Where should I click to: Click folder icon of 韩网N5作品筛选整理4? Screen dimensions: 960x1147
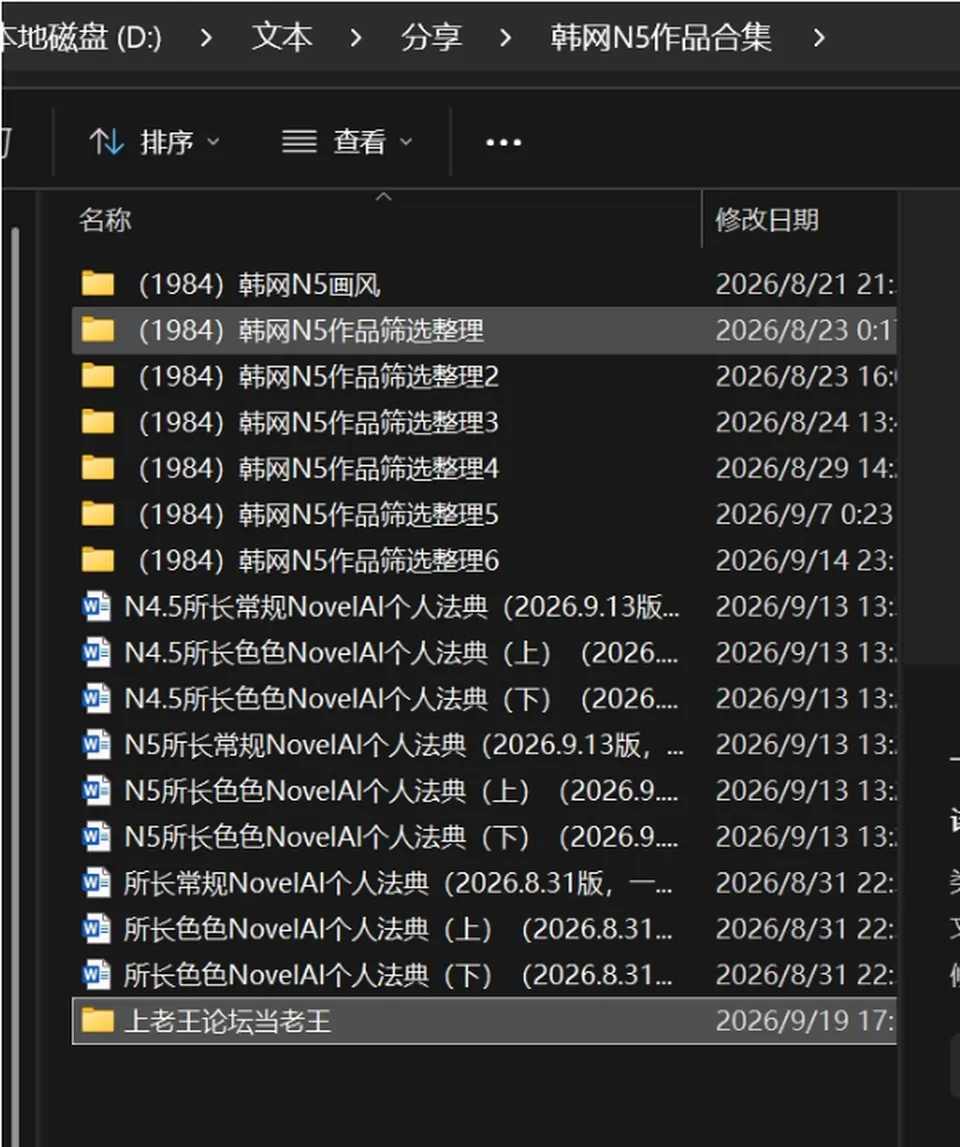(x=97, y=468)
